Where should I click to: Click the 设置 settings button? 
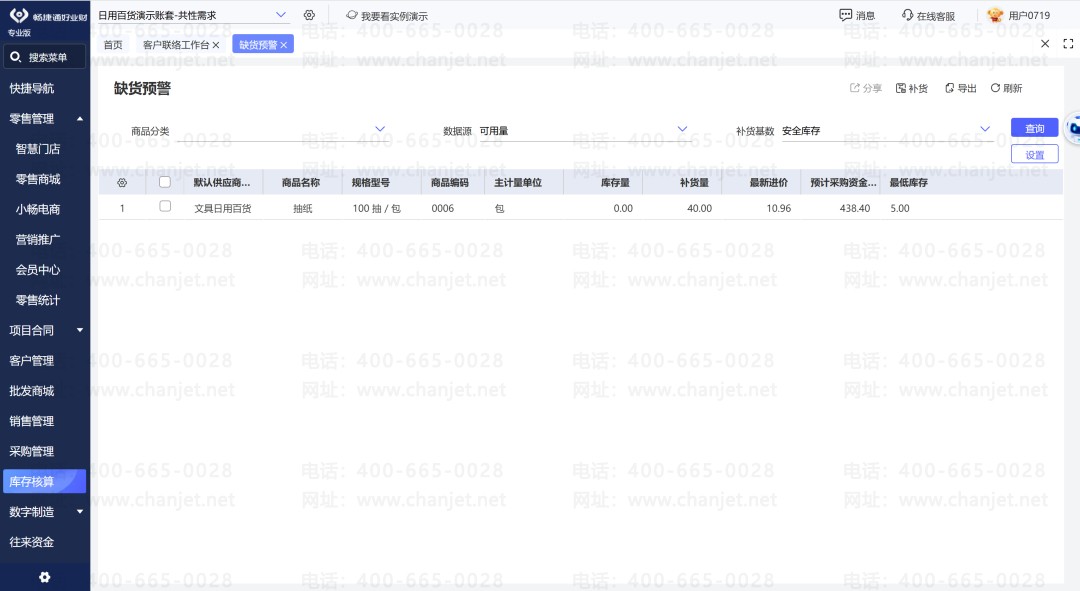[1035, 154]
